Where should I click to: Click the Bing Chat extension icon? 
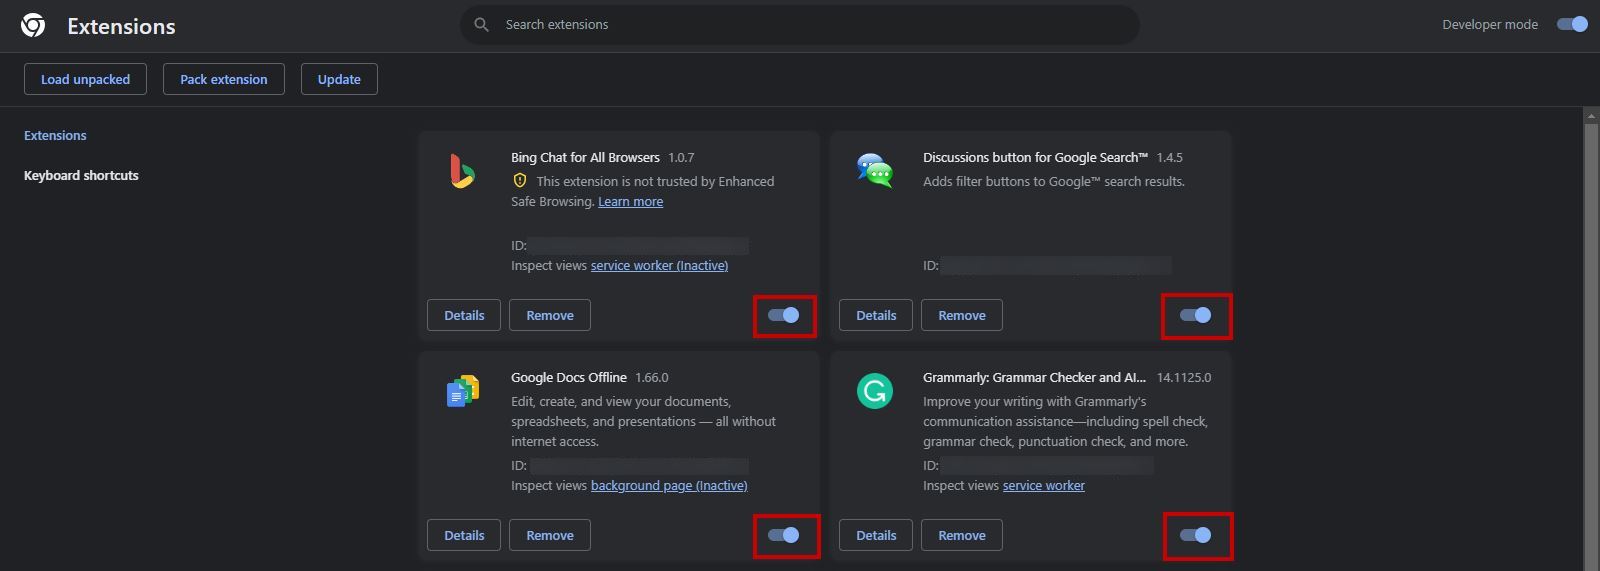pos(461,171)
